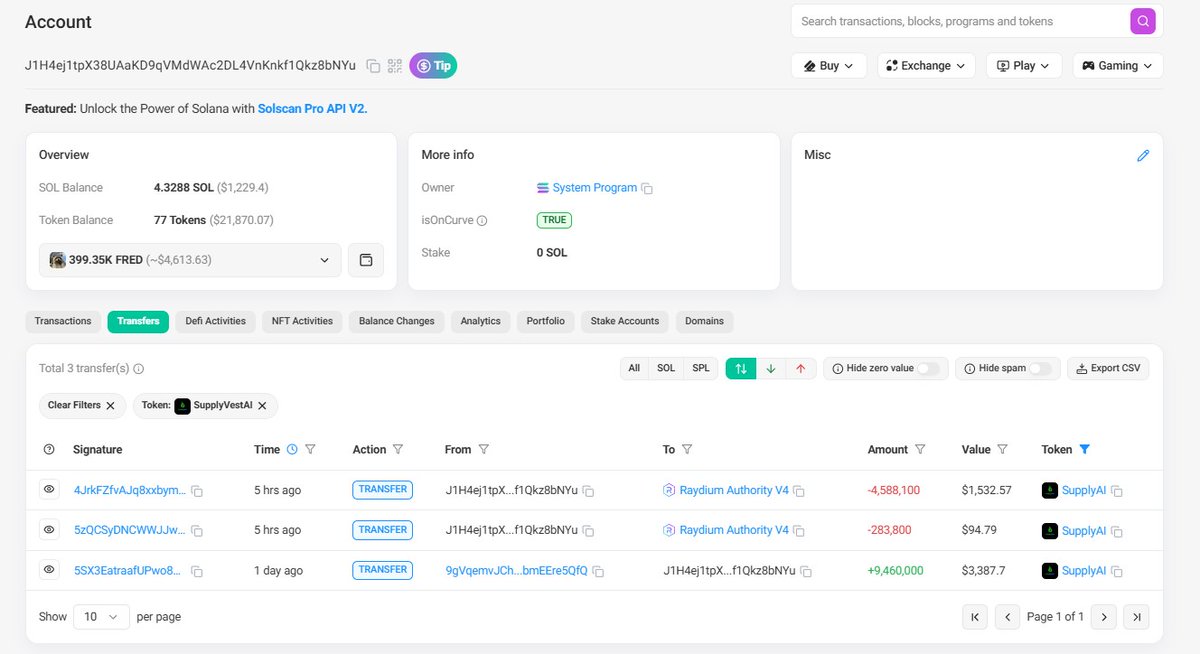Copy signature 5SX3EatraafUPwo8…
1200x654 pixels.
197,571
